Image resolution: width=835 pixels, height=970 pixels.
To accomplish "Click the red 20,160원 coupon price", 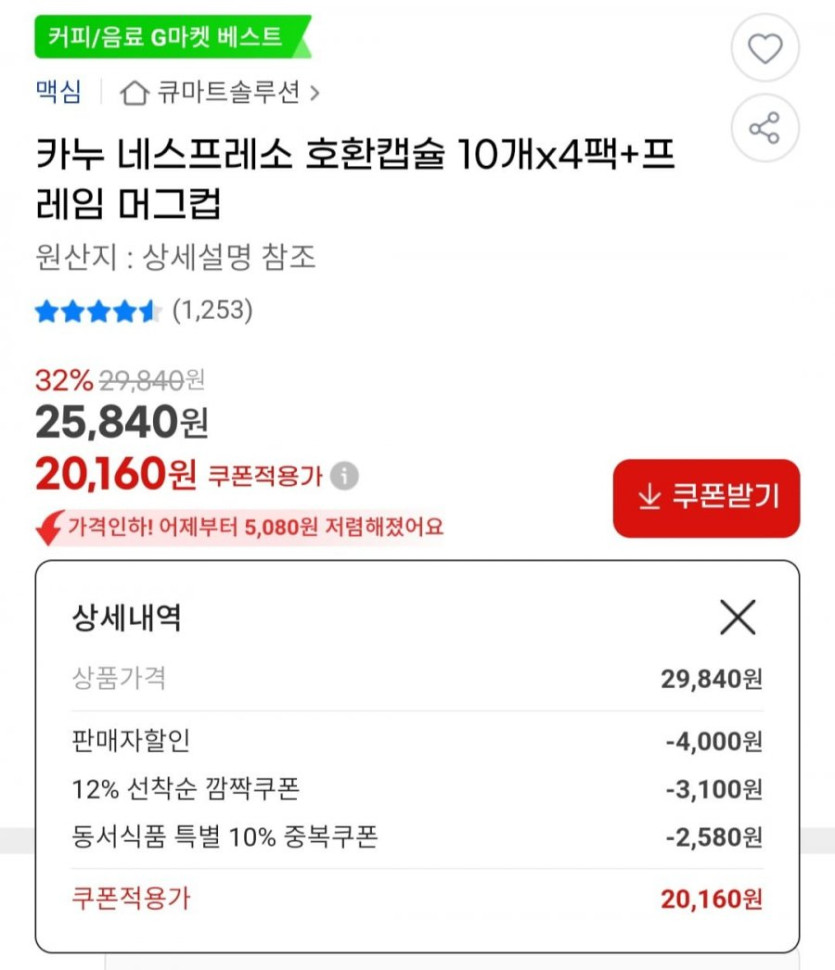I will 115,475.
